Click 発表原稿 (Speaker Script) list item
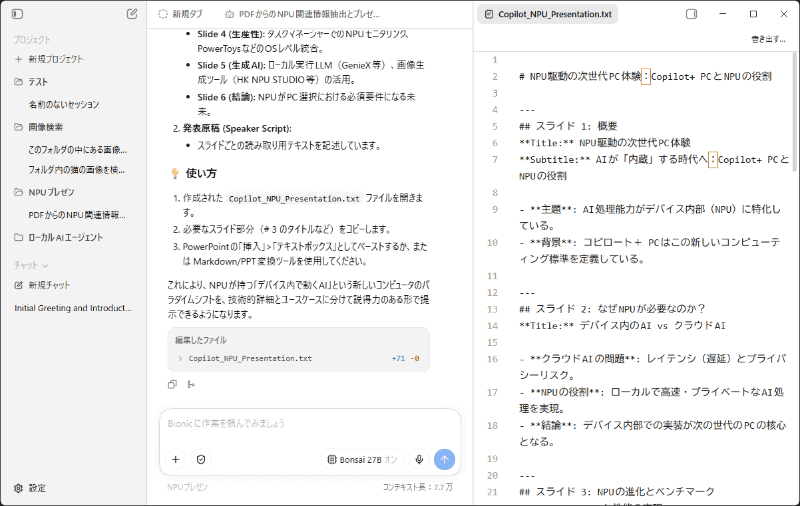The height and width of the screenshot is (506, 800). [x=237, y=129]
